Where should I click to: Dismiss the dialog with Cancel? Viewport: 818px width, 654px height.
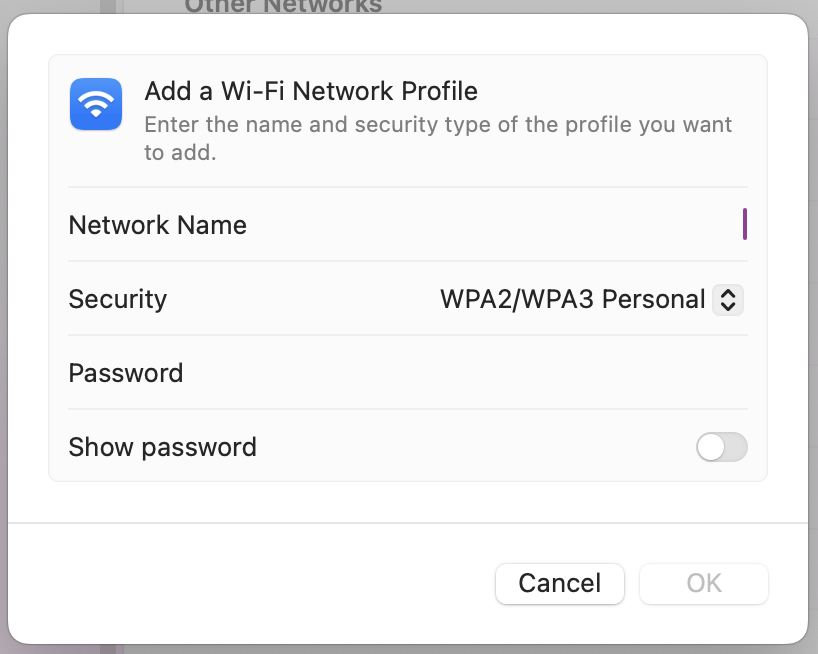pos(559,583)
